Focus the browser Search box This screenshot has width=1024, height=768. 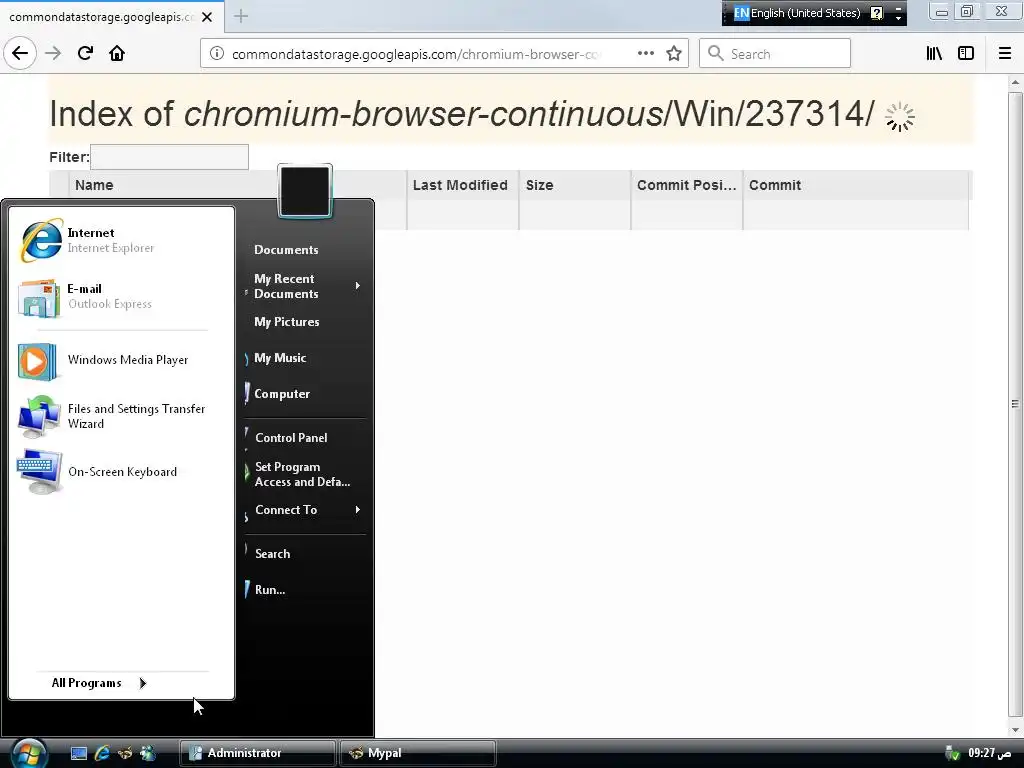[775, 54]
